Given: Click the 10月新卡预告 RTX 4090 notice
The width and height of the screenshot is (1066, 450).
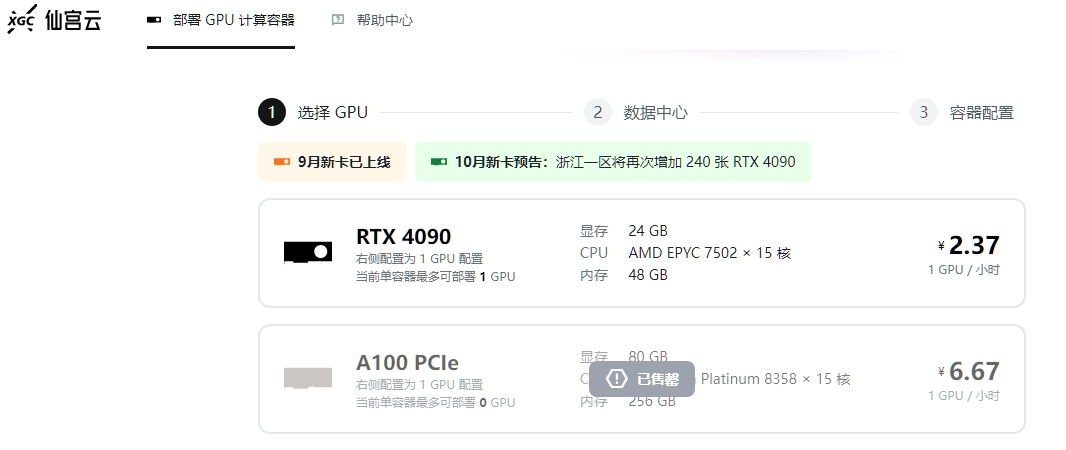Looking at the screenshot, I should (613, 162).
